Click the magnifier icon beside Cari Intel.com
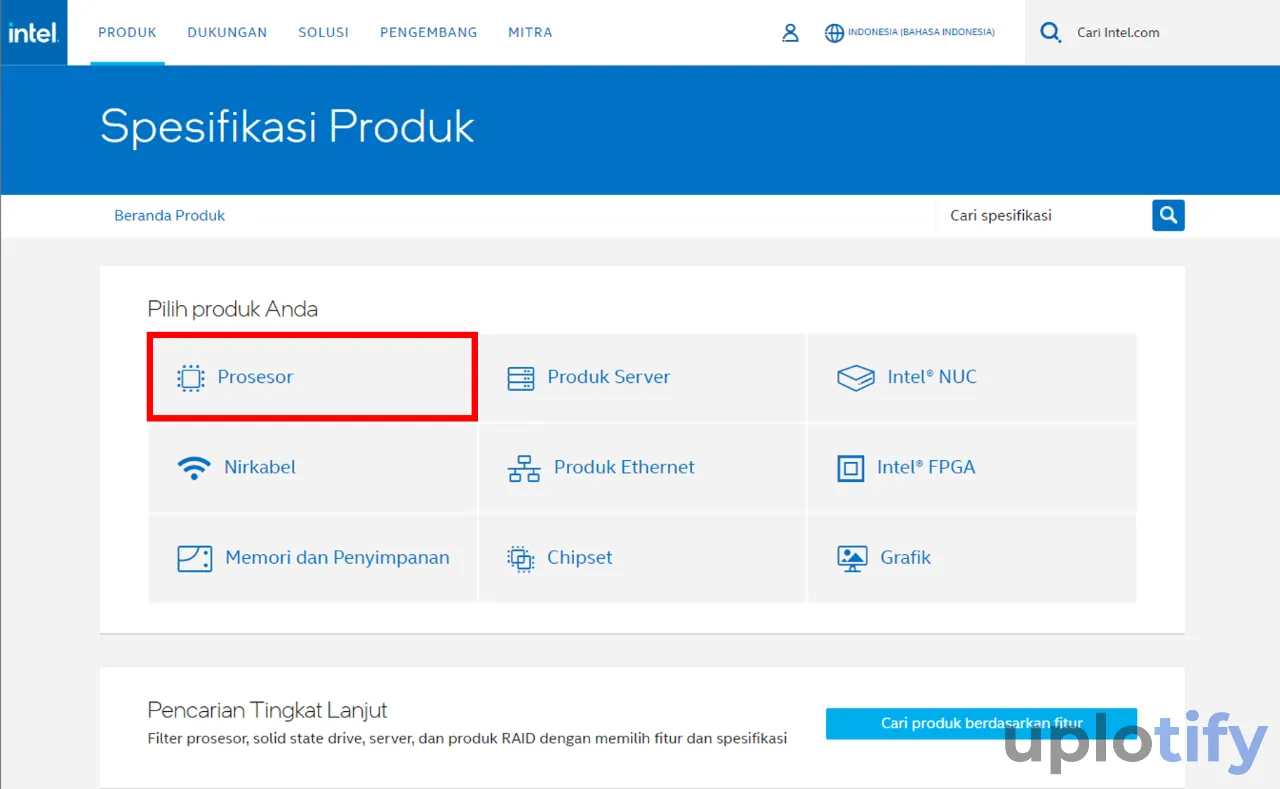This screenshot has width=1280, height=789. (1050, 33)
